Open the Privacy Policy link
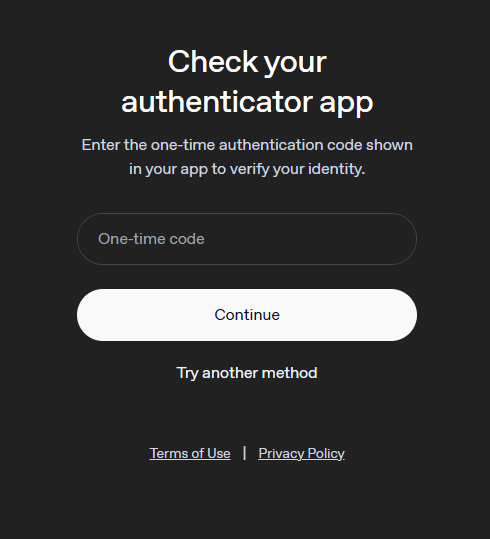The image size is (490, 539). pyautogui.click(x=301, y=453)
